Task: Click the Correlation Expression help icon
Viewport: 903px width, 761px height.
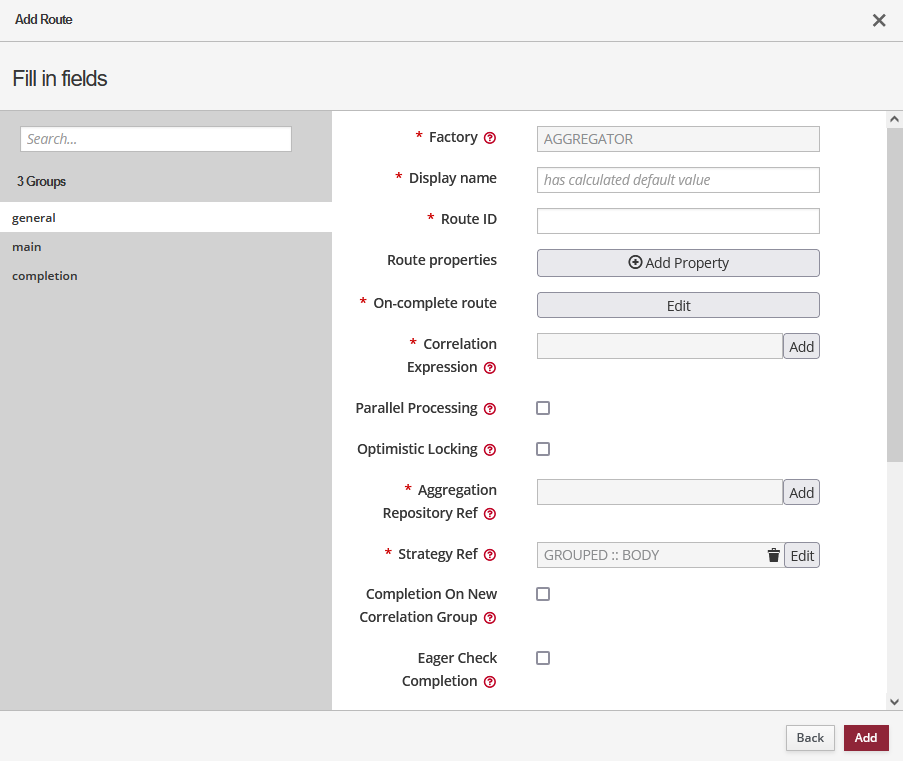Action: point(490,368)
